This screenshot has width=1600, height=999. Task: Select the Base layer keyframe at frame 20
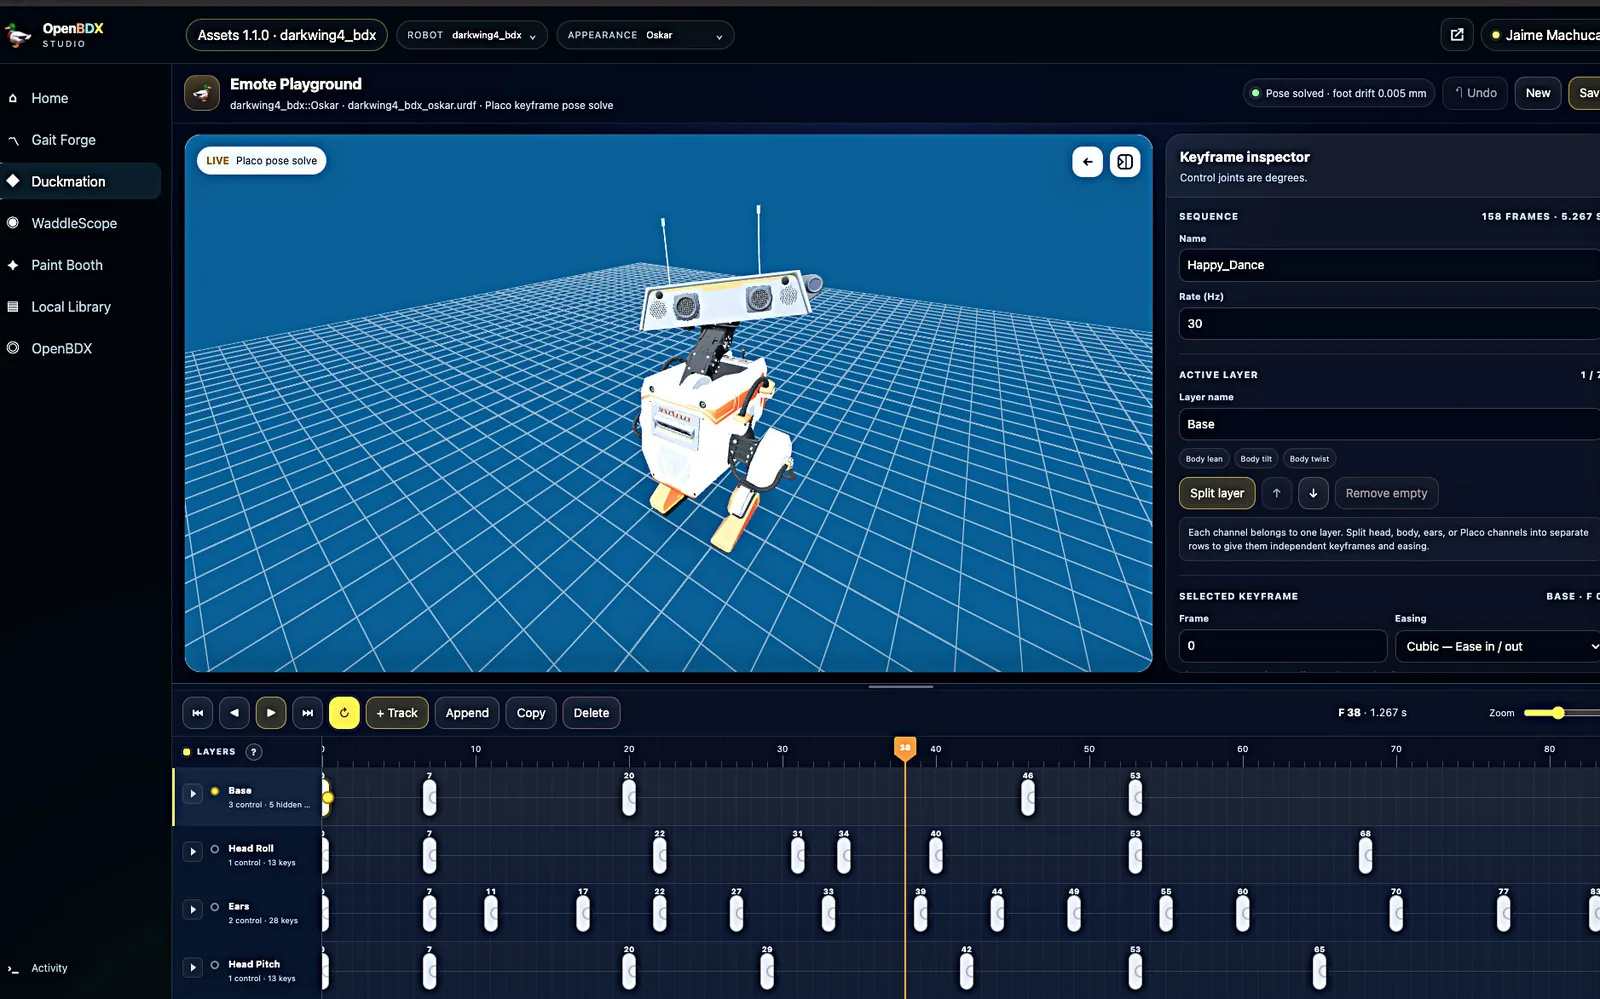629,797
